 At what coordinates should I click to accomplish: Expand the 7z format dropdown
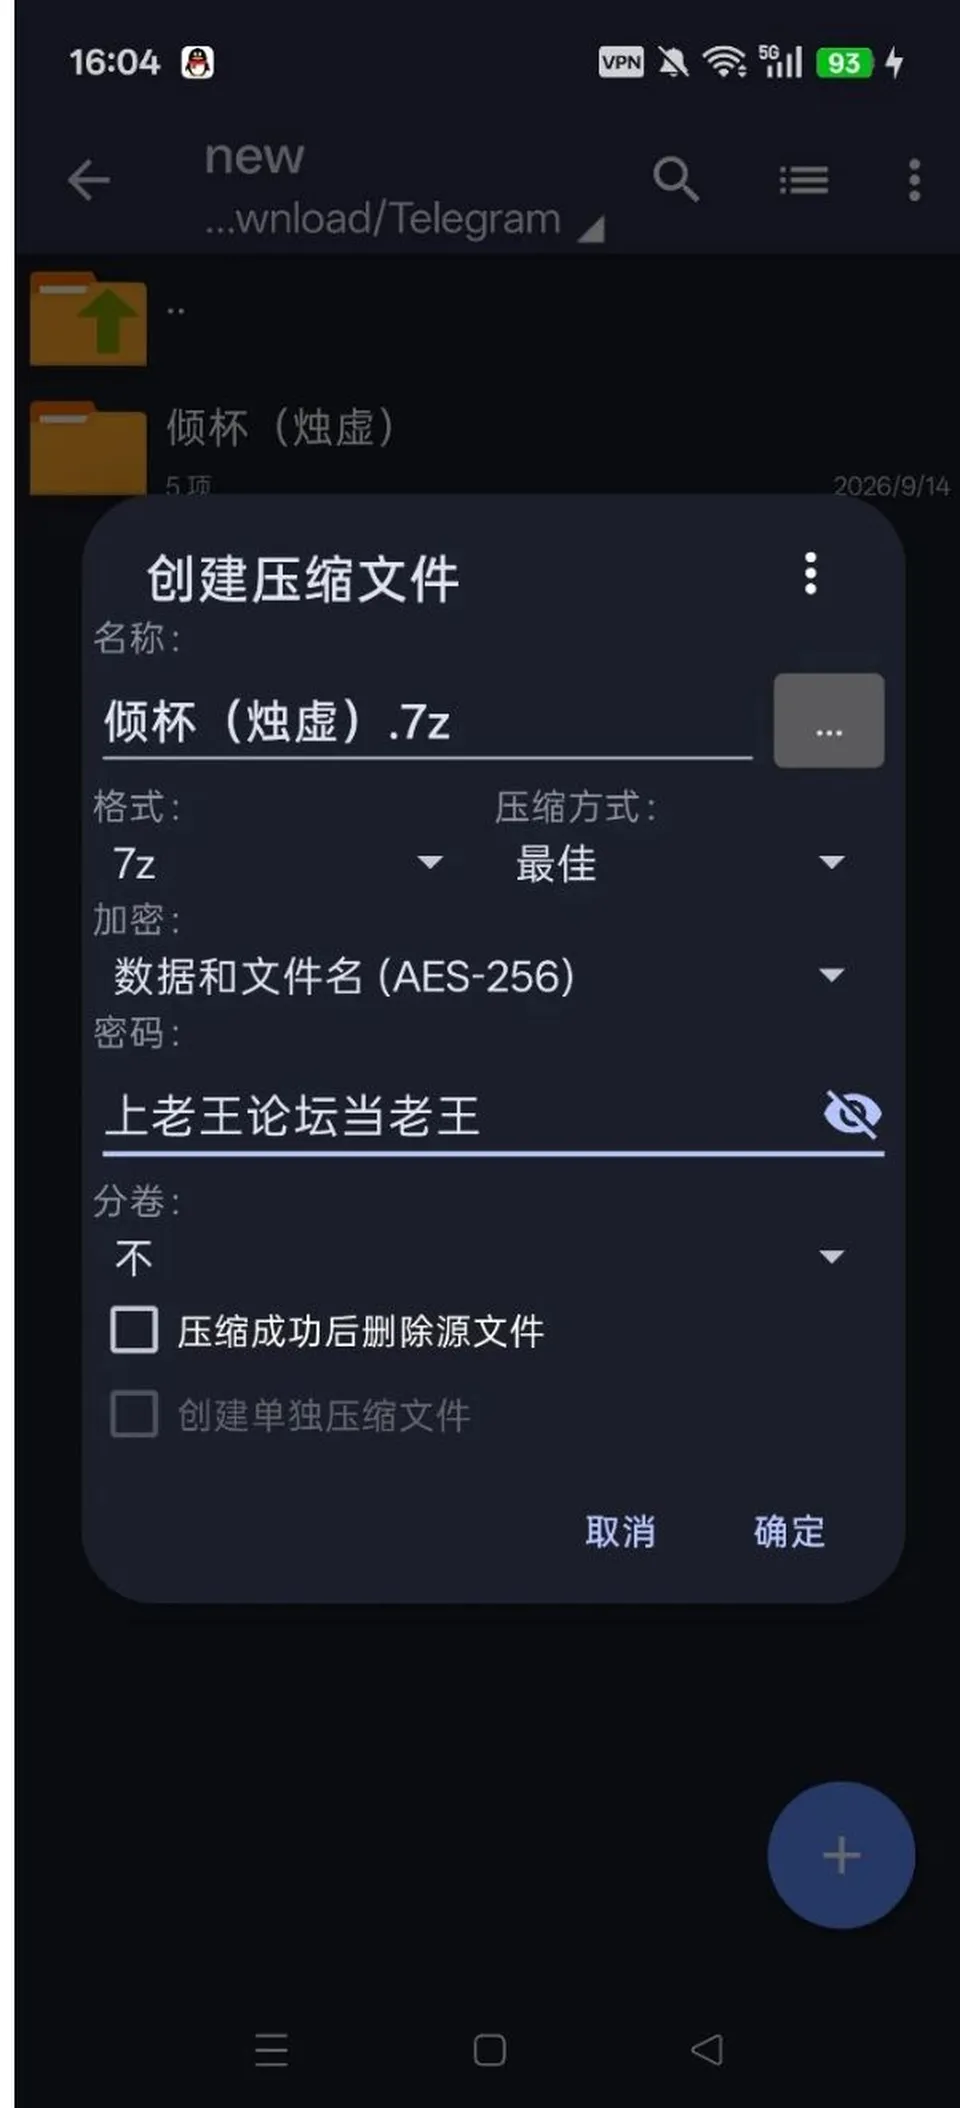click(278, 863)
